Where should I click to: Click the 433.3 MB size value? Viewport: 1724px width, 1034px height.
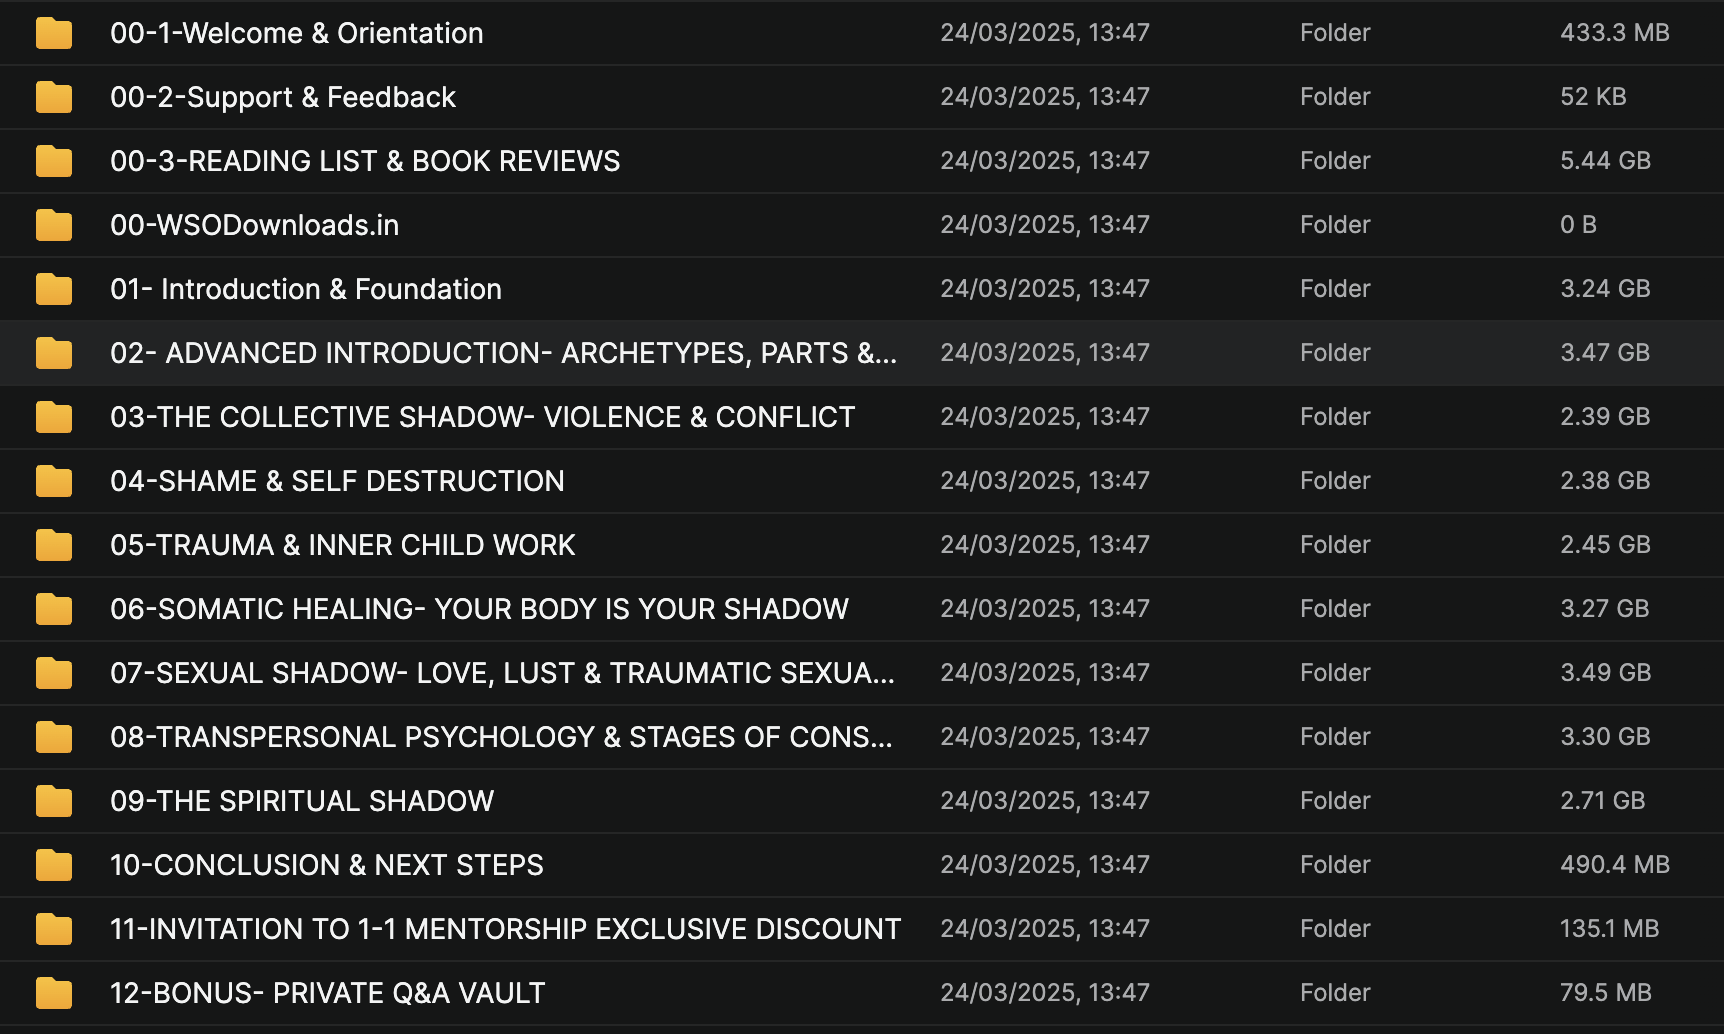1614,33
